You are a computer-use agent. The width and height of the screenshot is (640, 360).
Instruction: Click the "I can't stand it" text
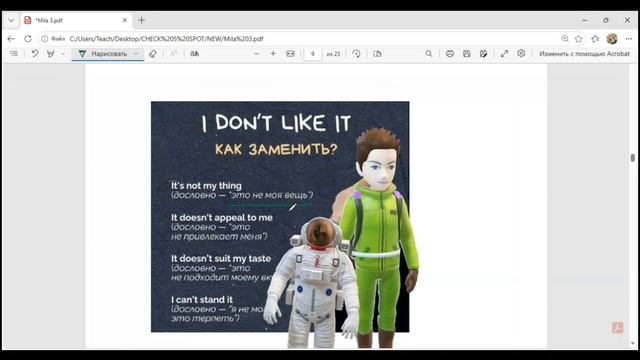tap(202, 300)
